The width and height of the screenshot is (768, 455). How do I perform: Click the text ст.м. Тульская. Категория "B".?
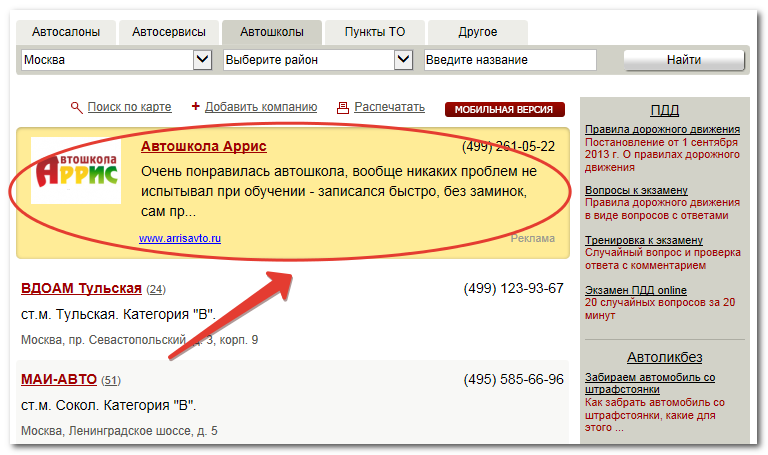pyautogui.click(x=118, y=314)
